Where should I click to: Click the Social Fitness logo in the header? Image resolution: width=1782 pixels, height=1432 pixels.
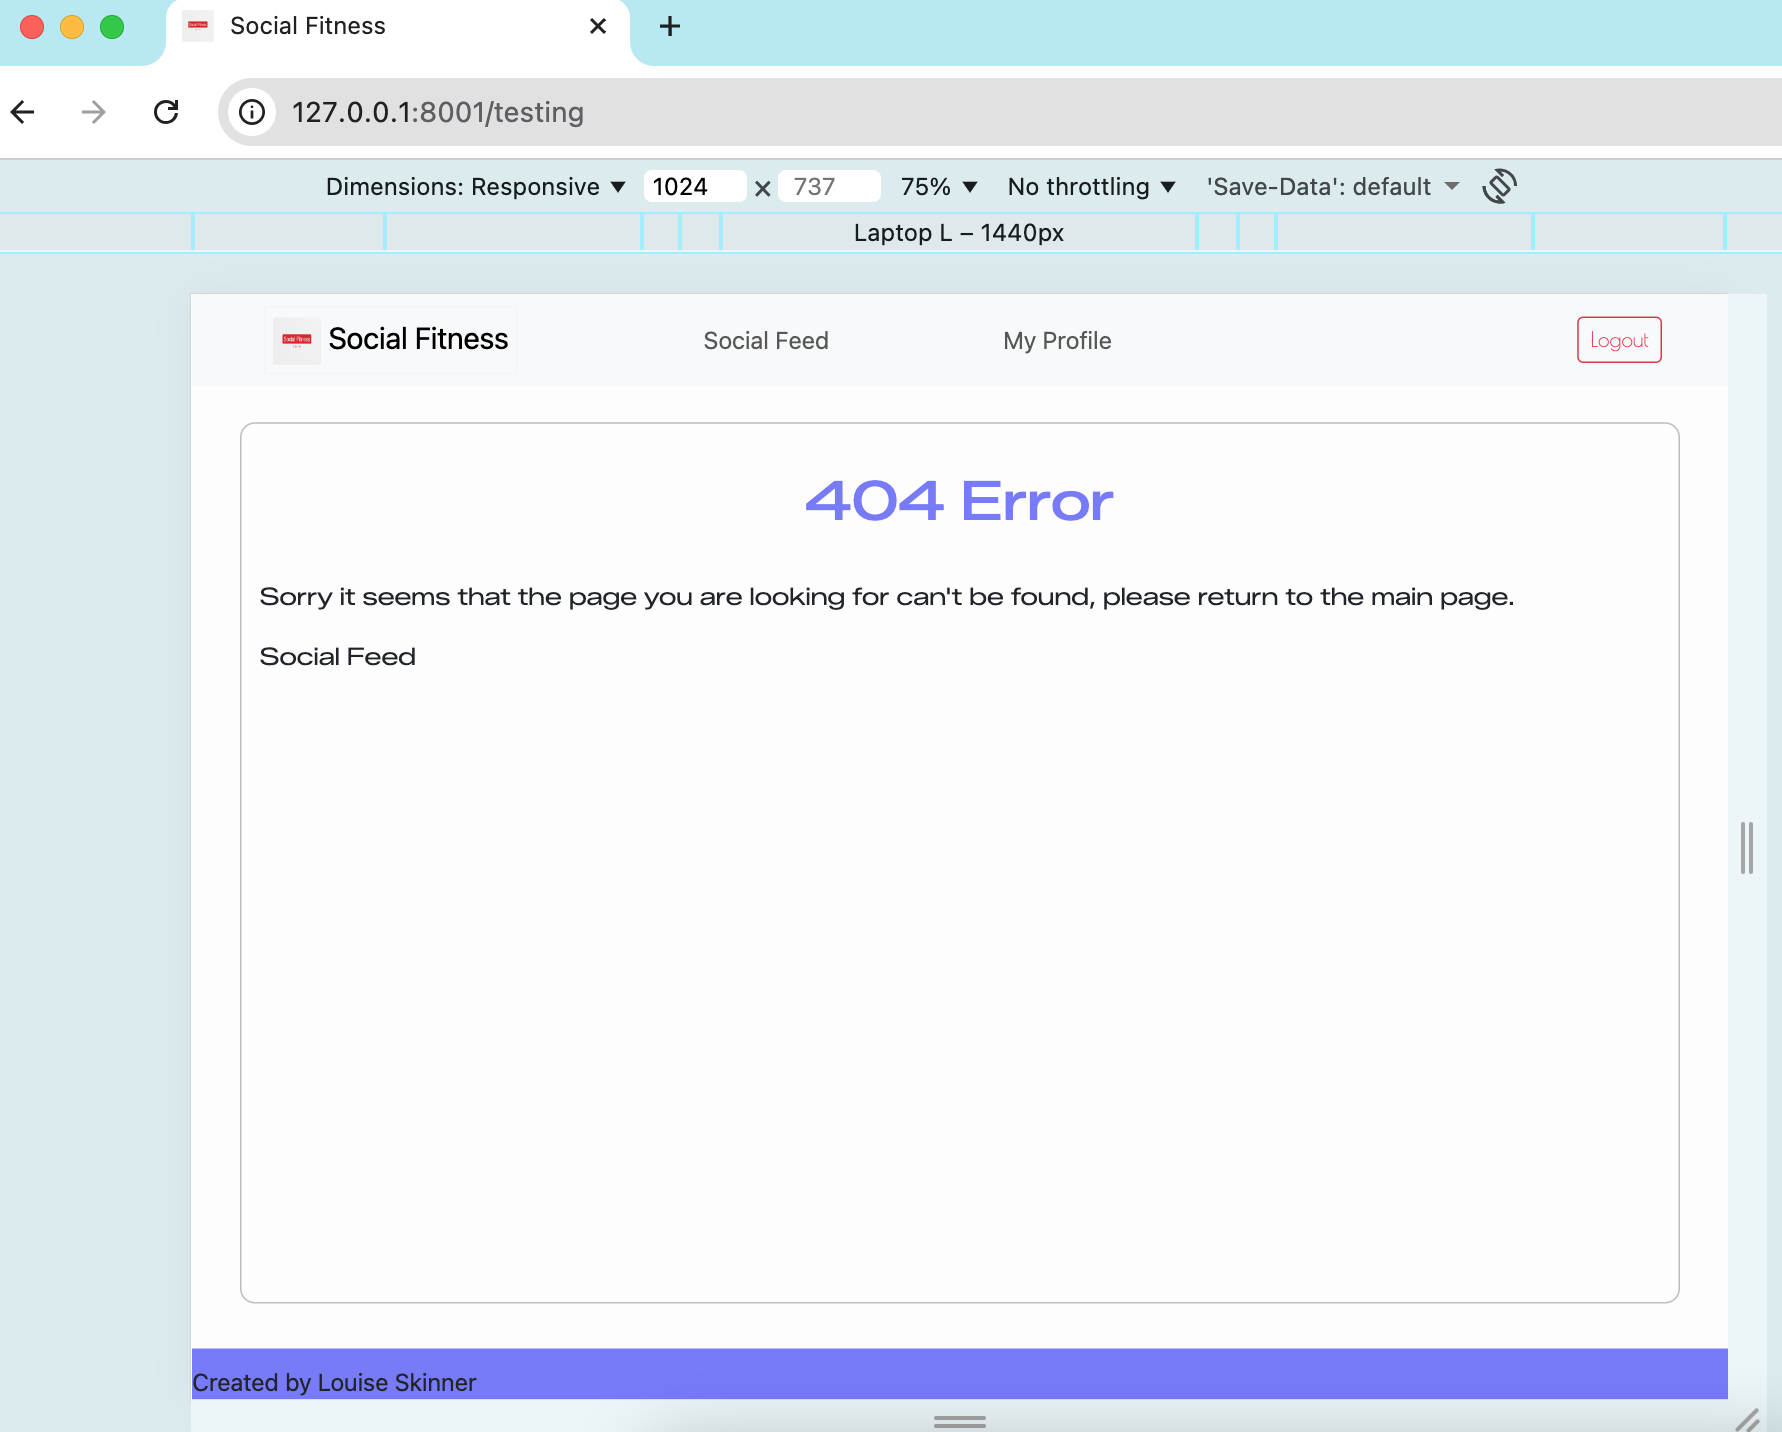pyautogui.click(x=390, y=340)
